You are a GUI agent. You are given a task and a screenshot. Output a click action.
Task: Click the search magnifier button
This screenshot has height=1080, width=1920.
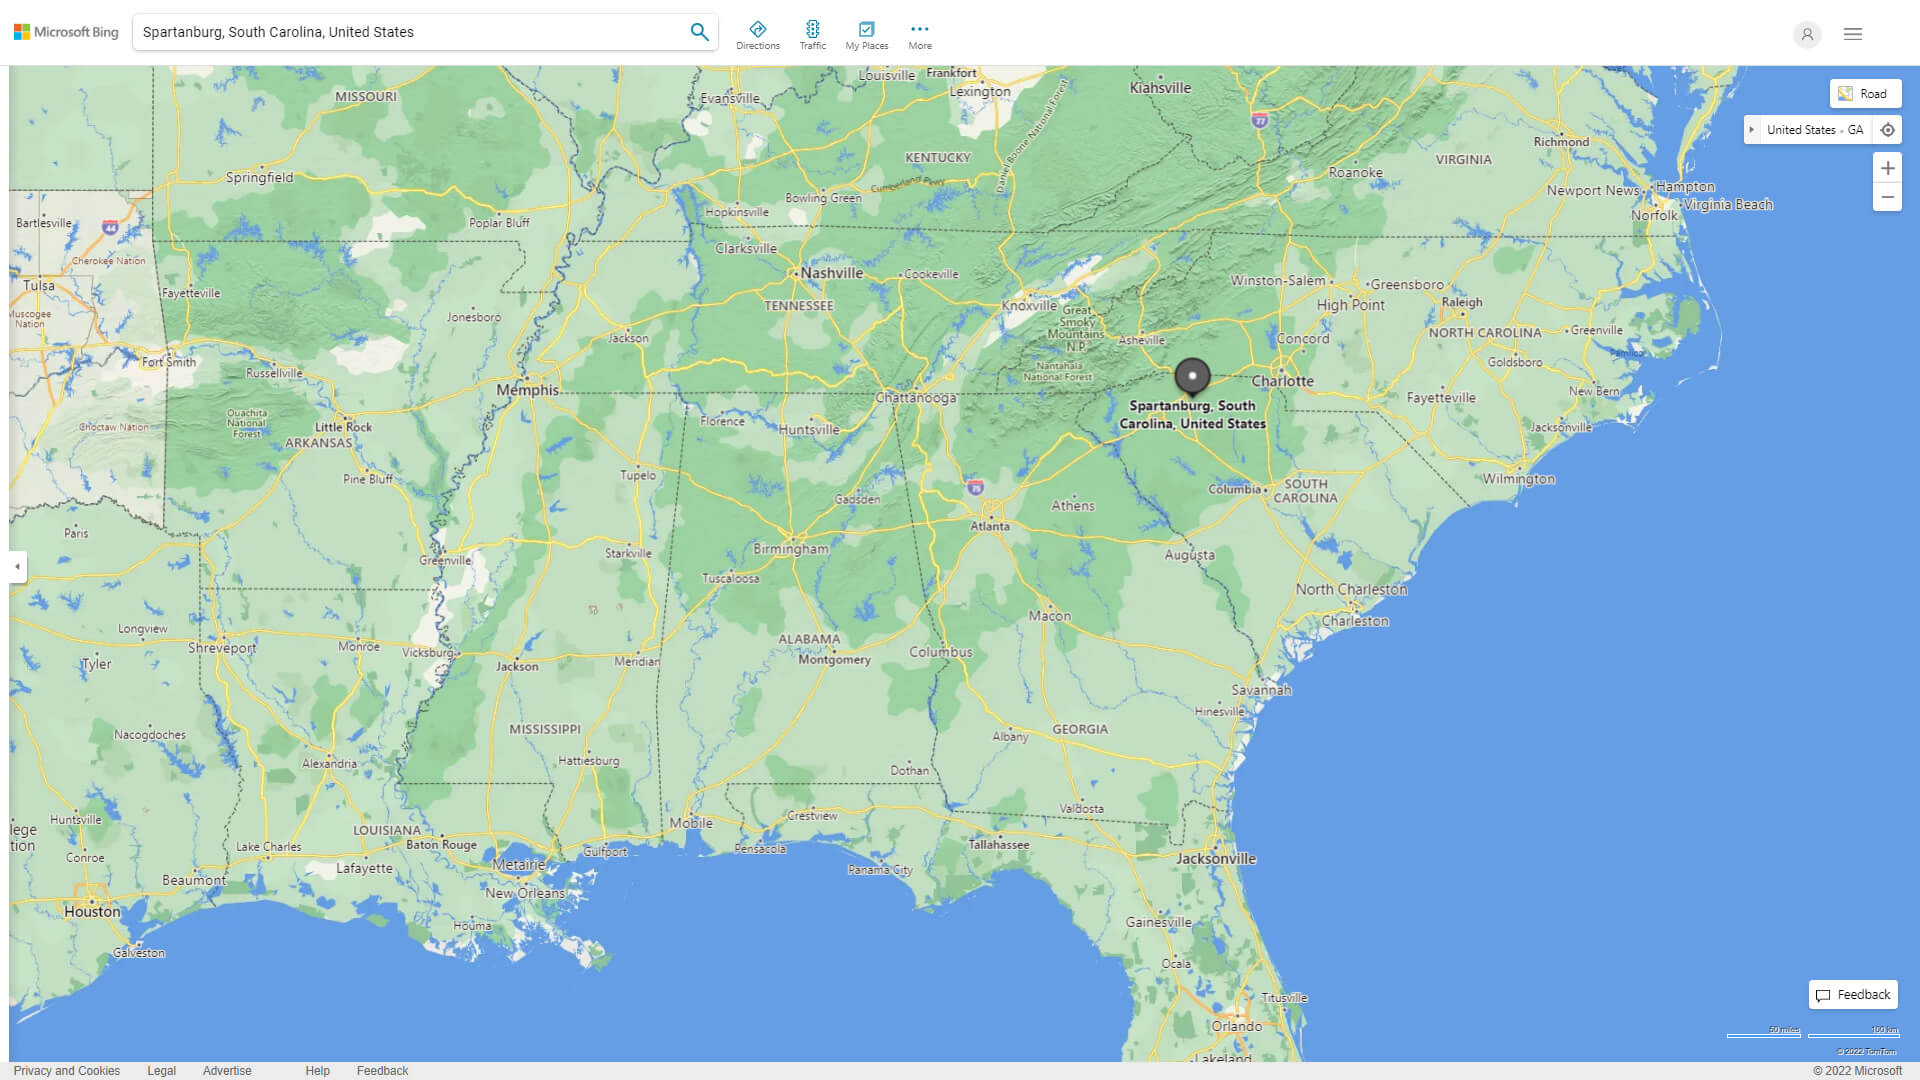pos(699,32)
